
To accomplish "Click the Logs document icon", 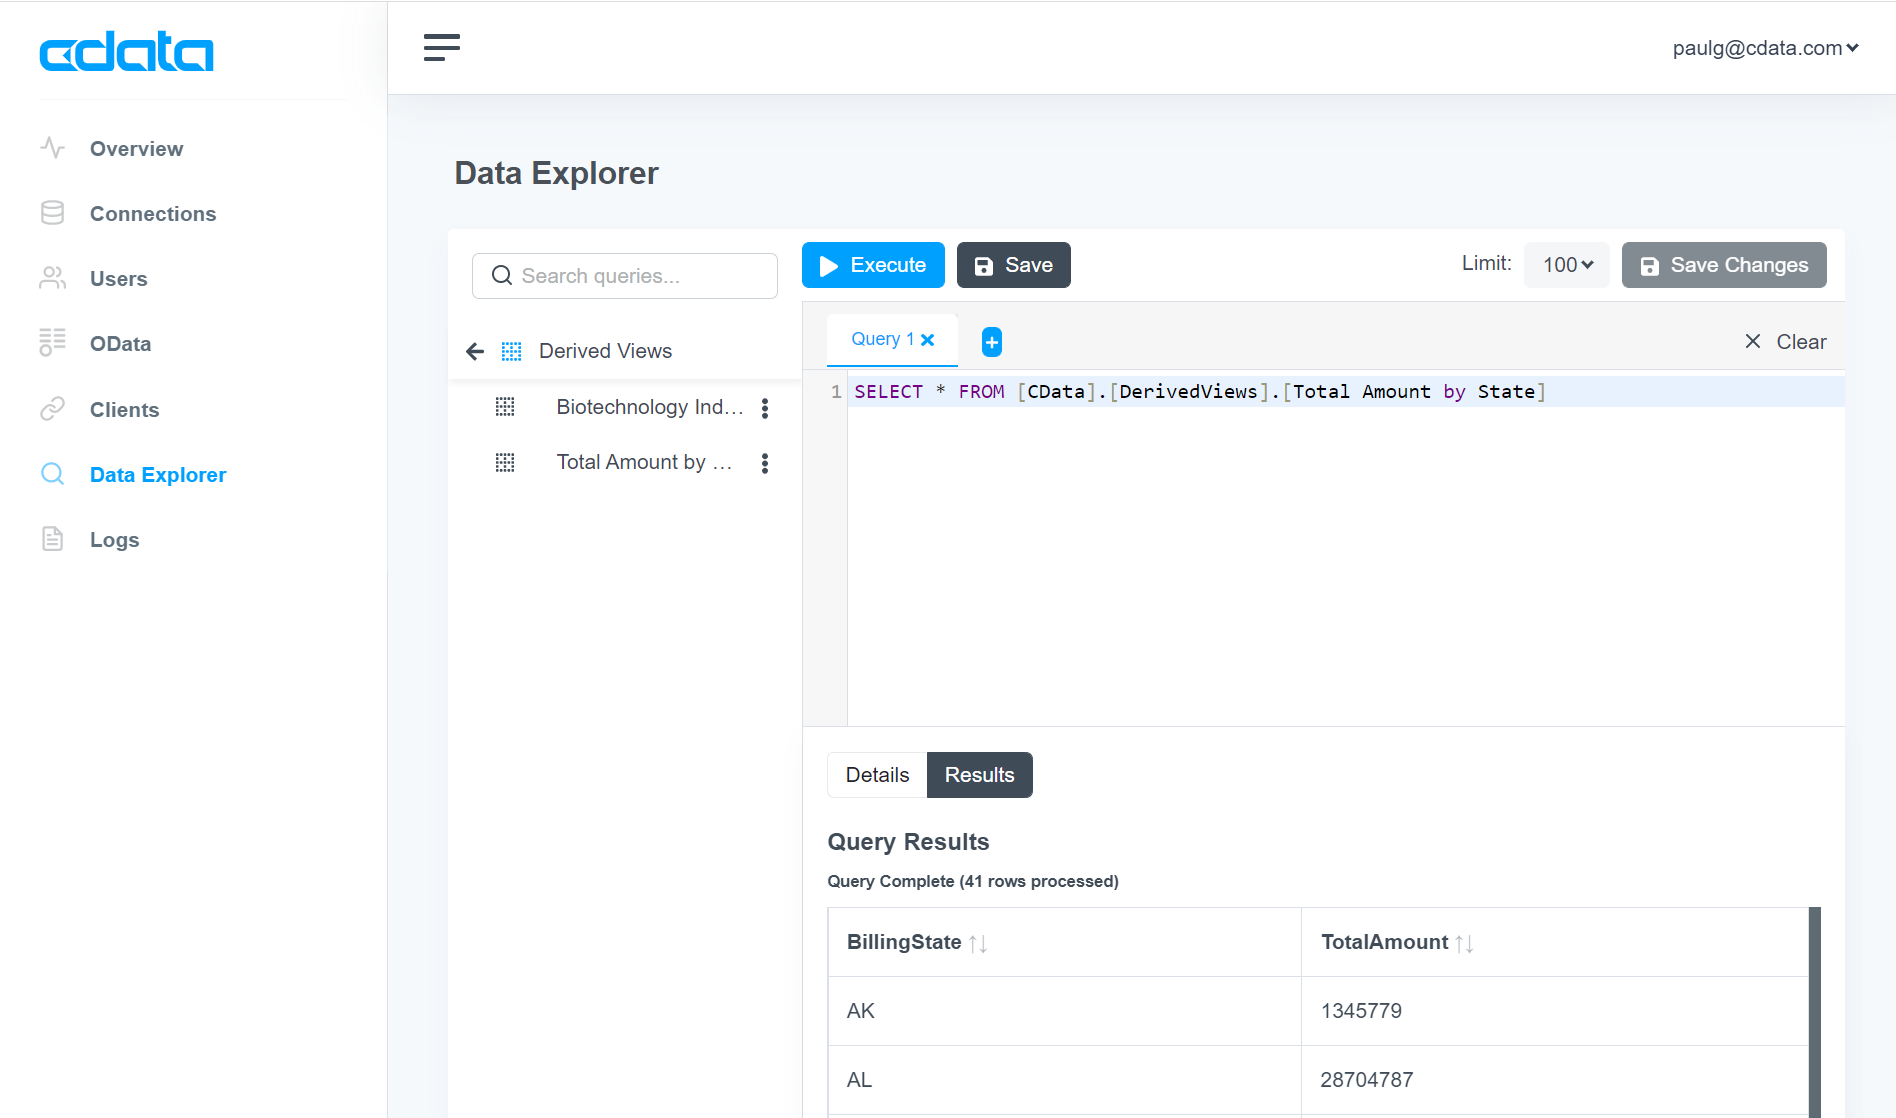I will point(52,539).
